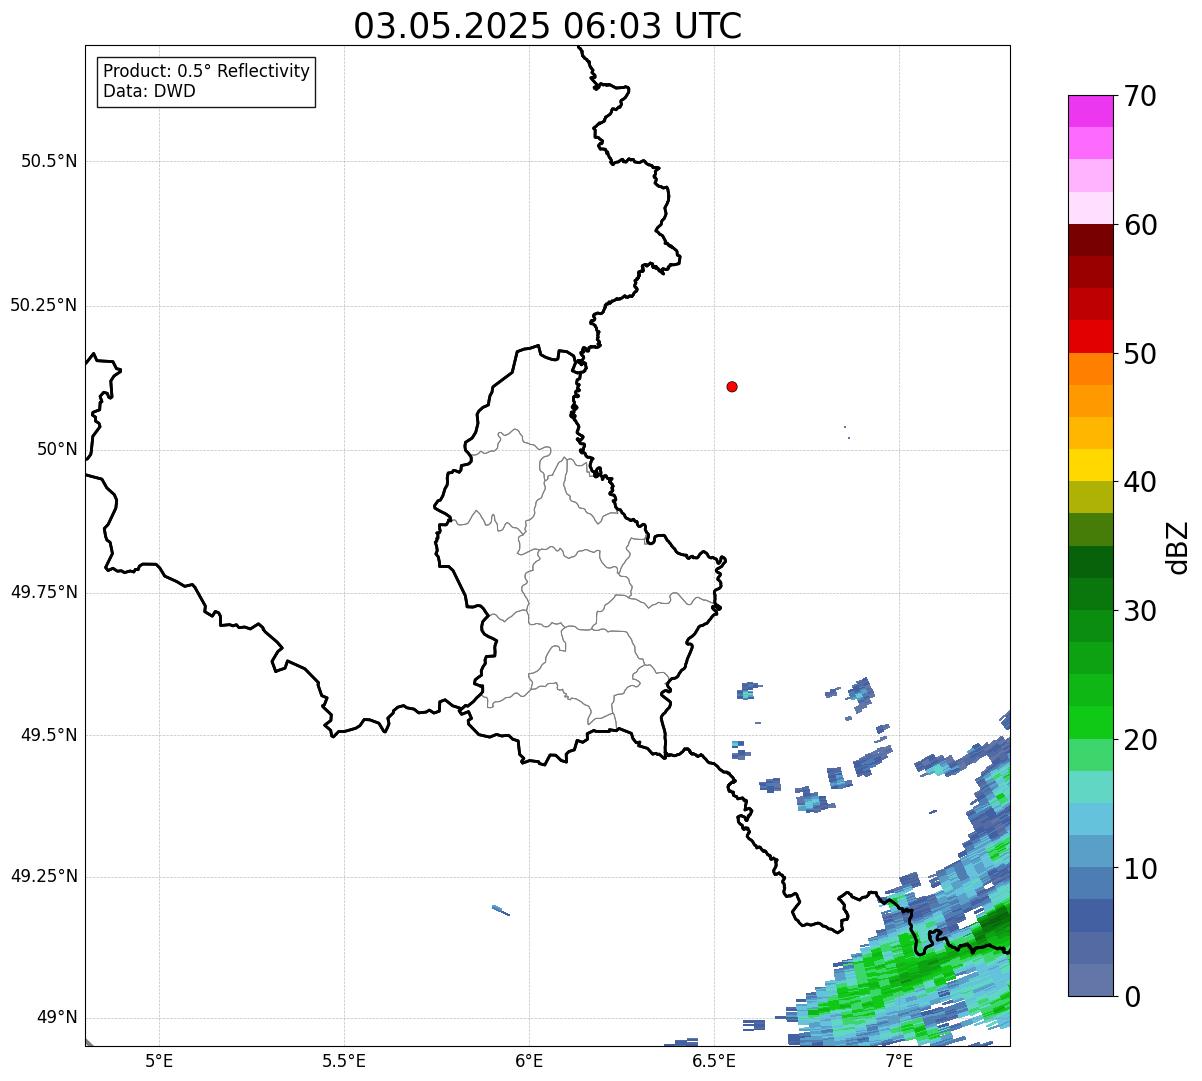1202x1081 pixels.
Task: Click the bright green colorbar segment just above 20
Action: click(x=1090, y=723)
